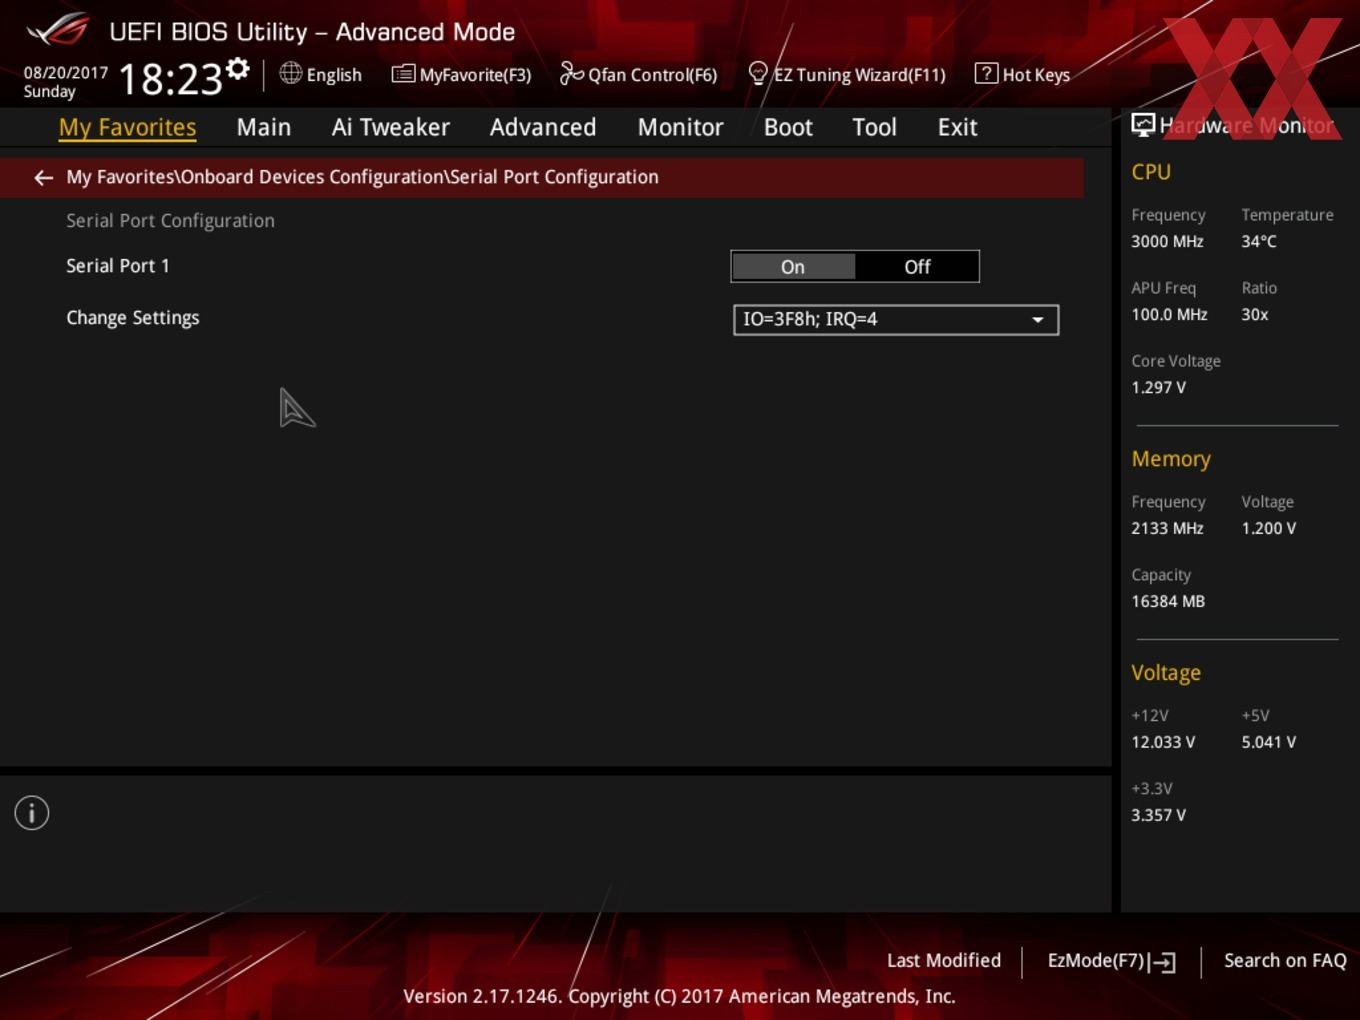Click the CPU section heading
The image size is (1360, 1020).
[1151, 172]
